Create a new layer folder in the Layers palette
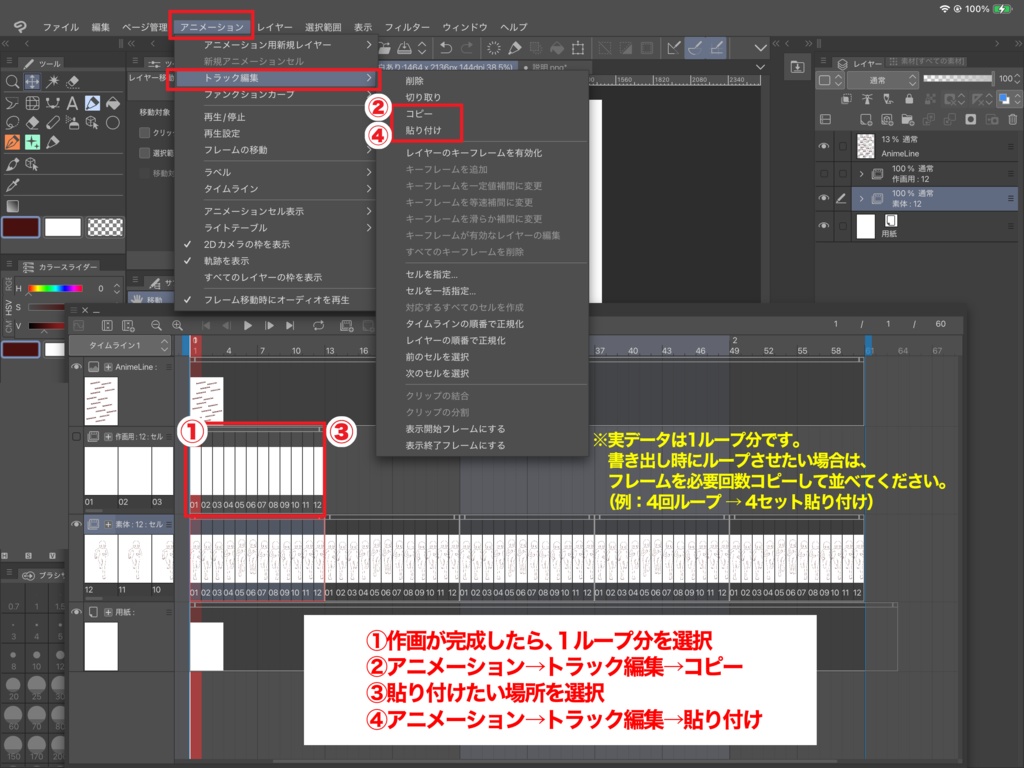Image resolution: width=1024 pixels, height=768 pixels. tap(906, 120)
